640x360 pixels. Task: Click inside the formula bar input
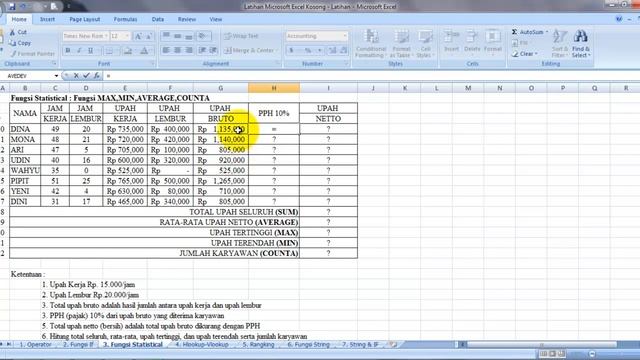tap(371, 76)
